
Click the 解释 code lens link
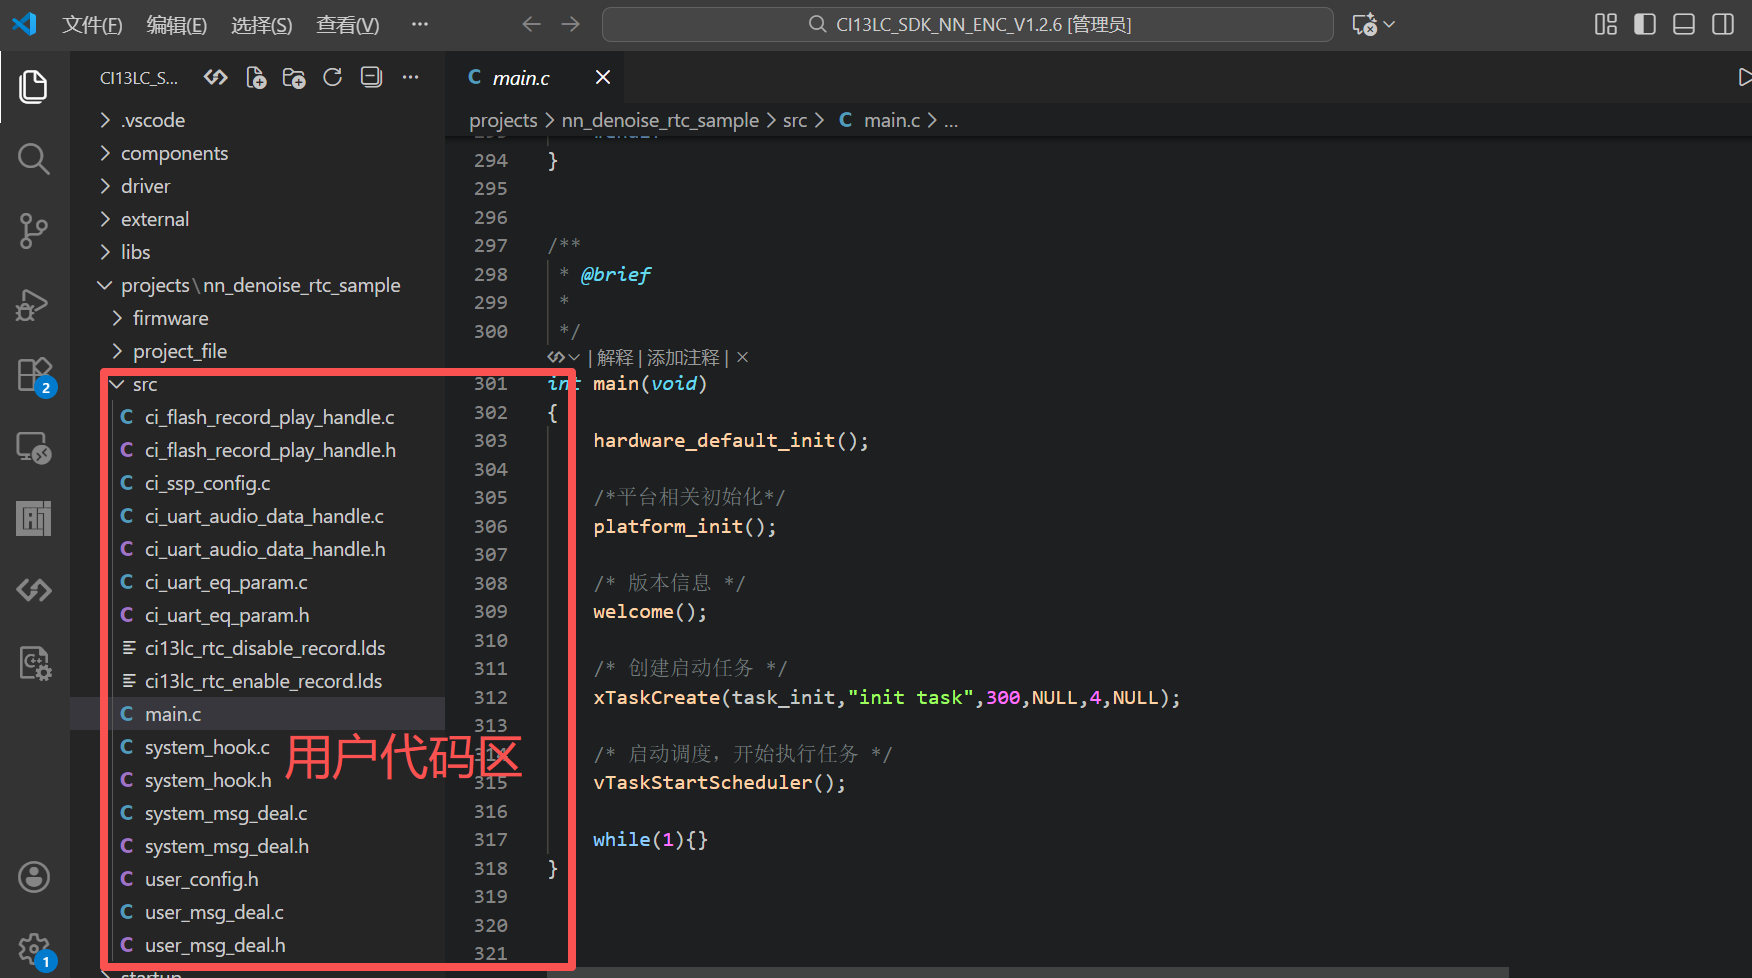point(615,358)
